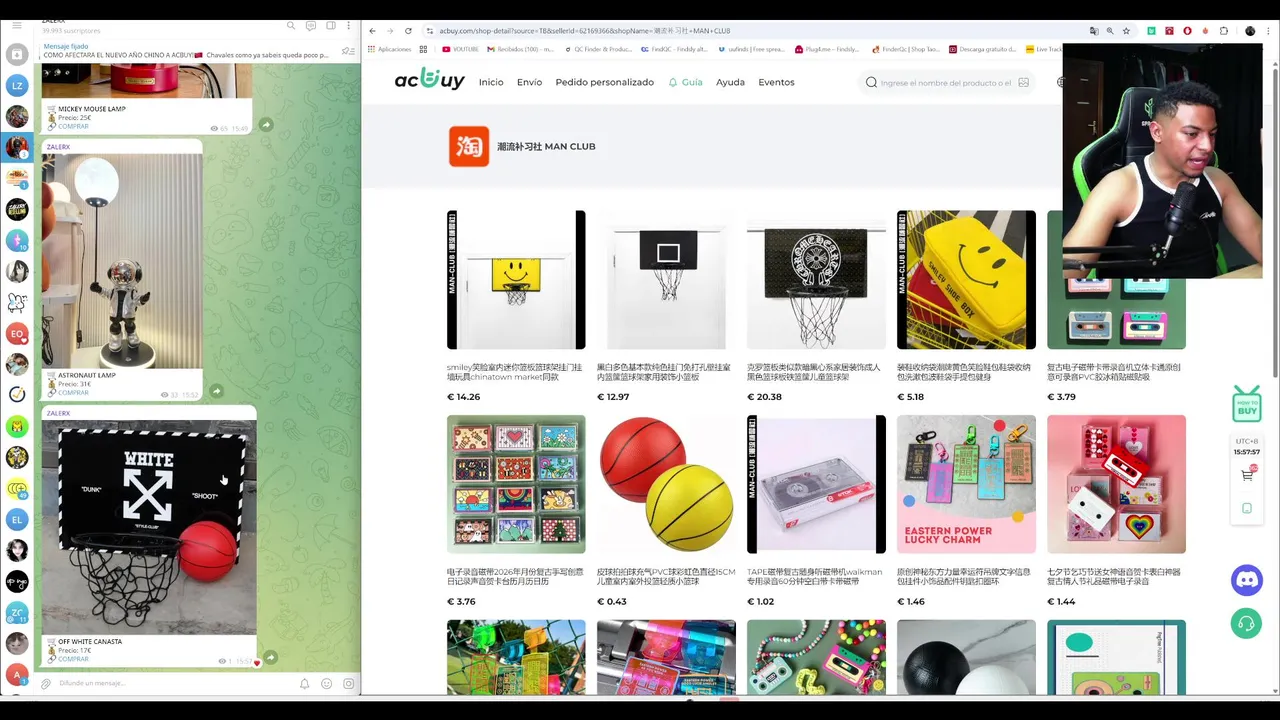Open the emoji picker in Telegram
The height and width of the screenshot is (720, 1280).
(x=326, y=684)
